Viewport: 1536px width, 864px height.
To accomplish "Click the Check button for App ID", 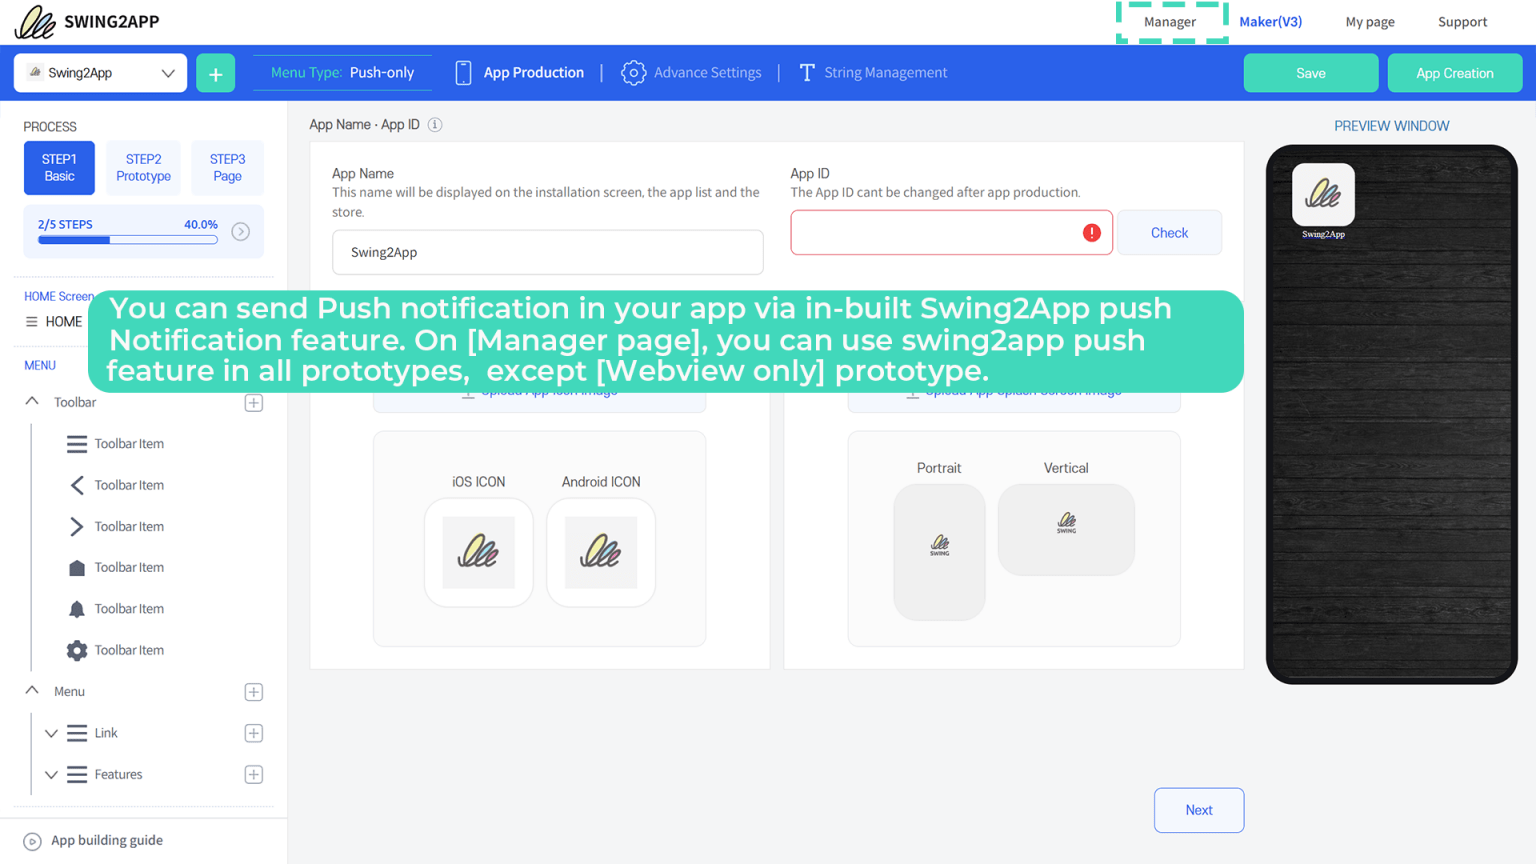I will pyautogui.click(x=1168, y=232).
